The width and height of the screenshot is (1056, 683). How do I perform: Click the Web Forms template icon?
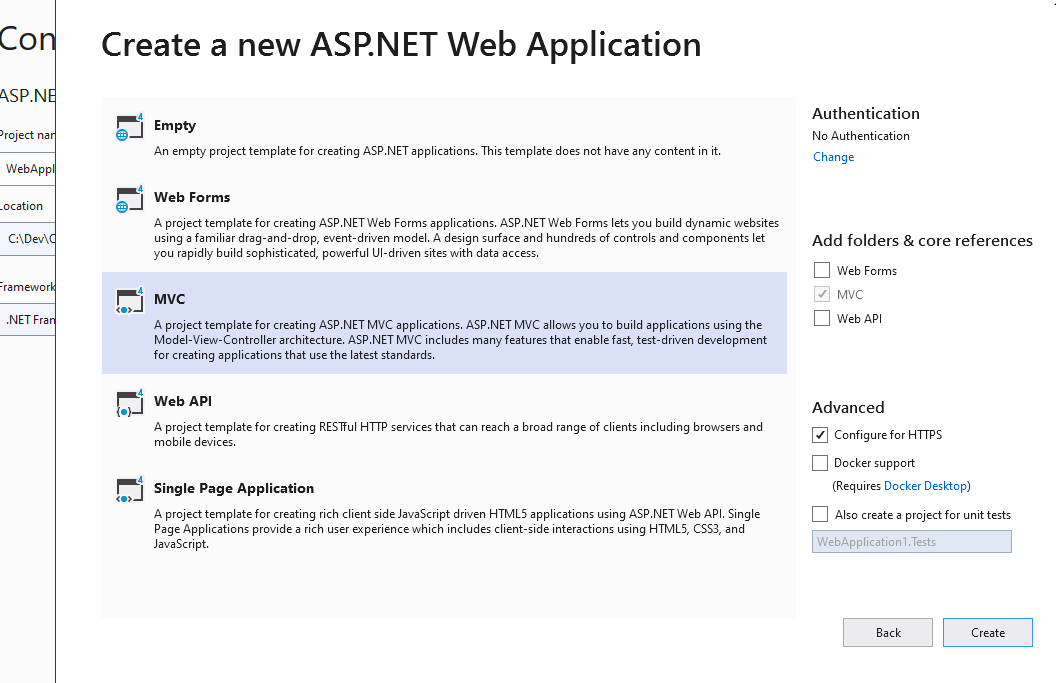(x=129, y=199)
